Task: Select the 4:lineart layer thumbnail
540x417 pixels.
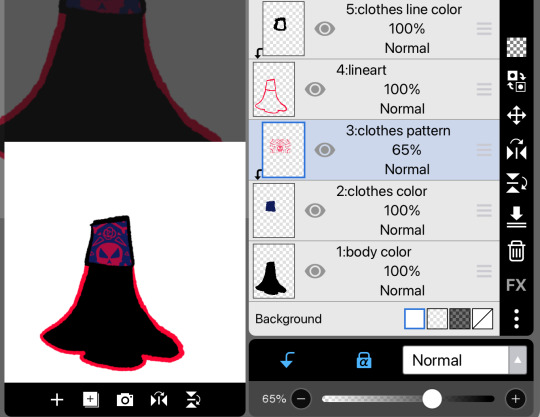Action: coord(274,89)
